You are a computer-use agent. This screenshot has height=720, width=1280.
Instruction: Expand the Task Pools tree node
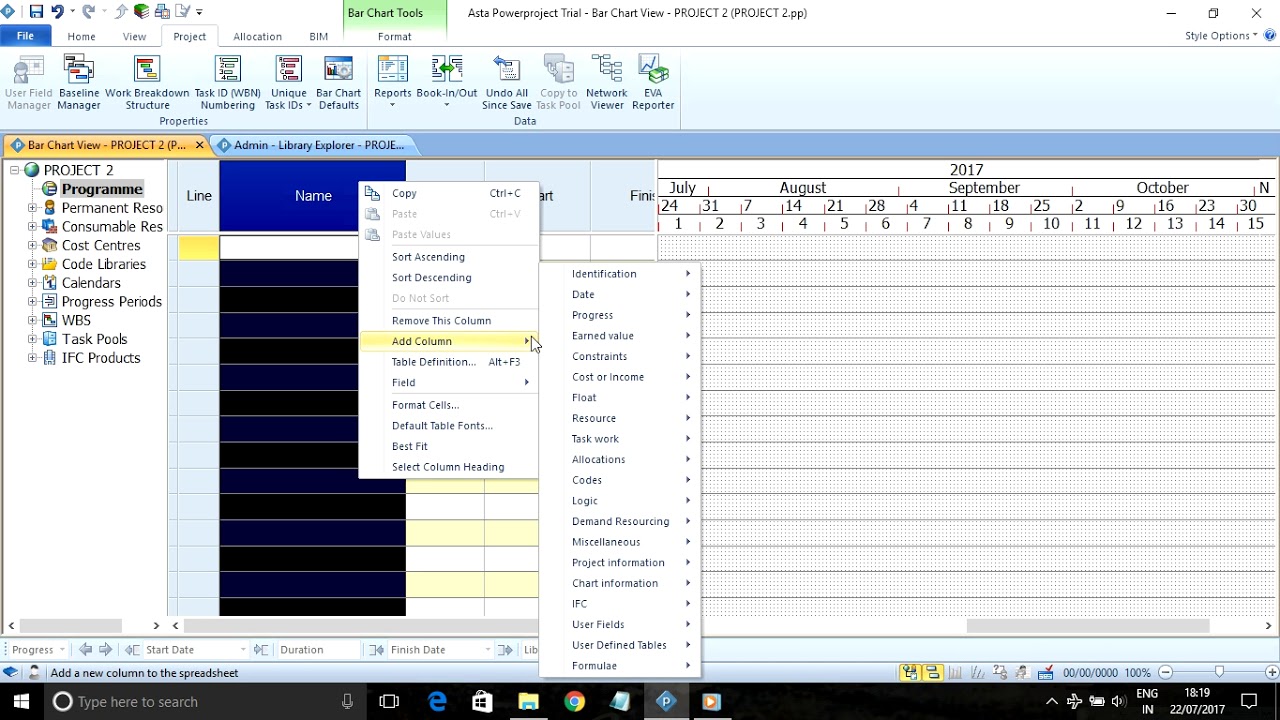click(32, 339)
